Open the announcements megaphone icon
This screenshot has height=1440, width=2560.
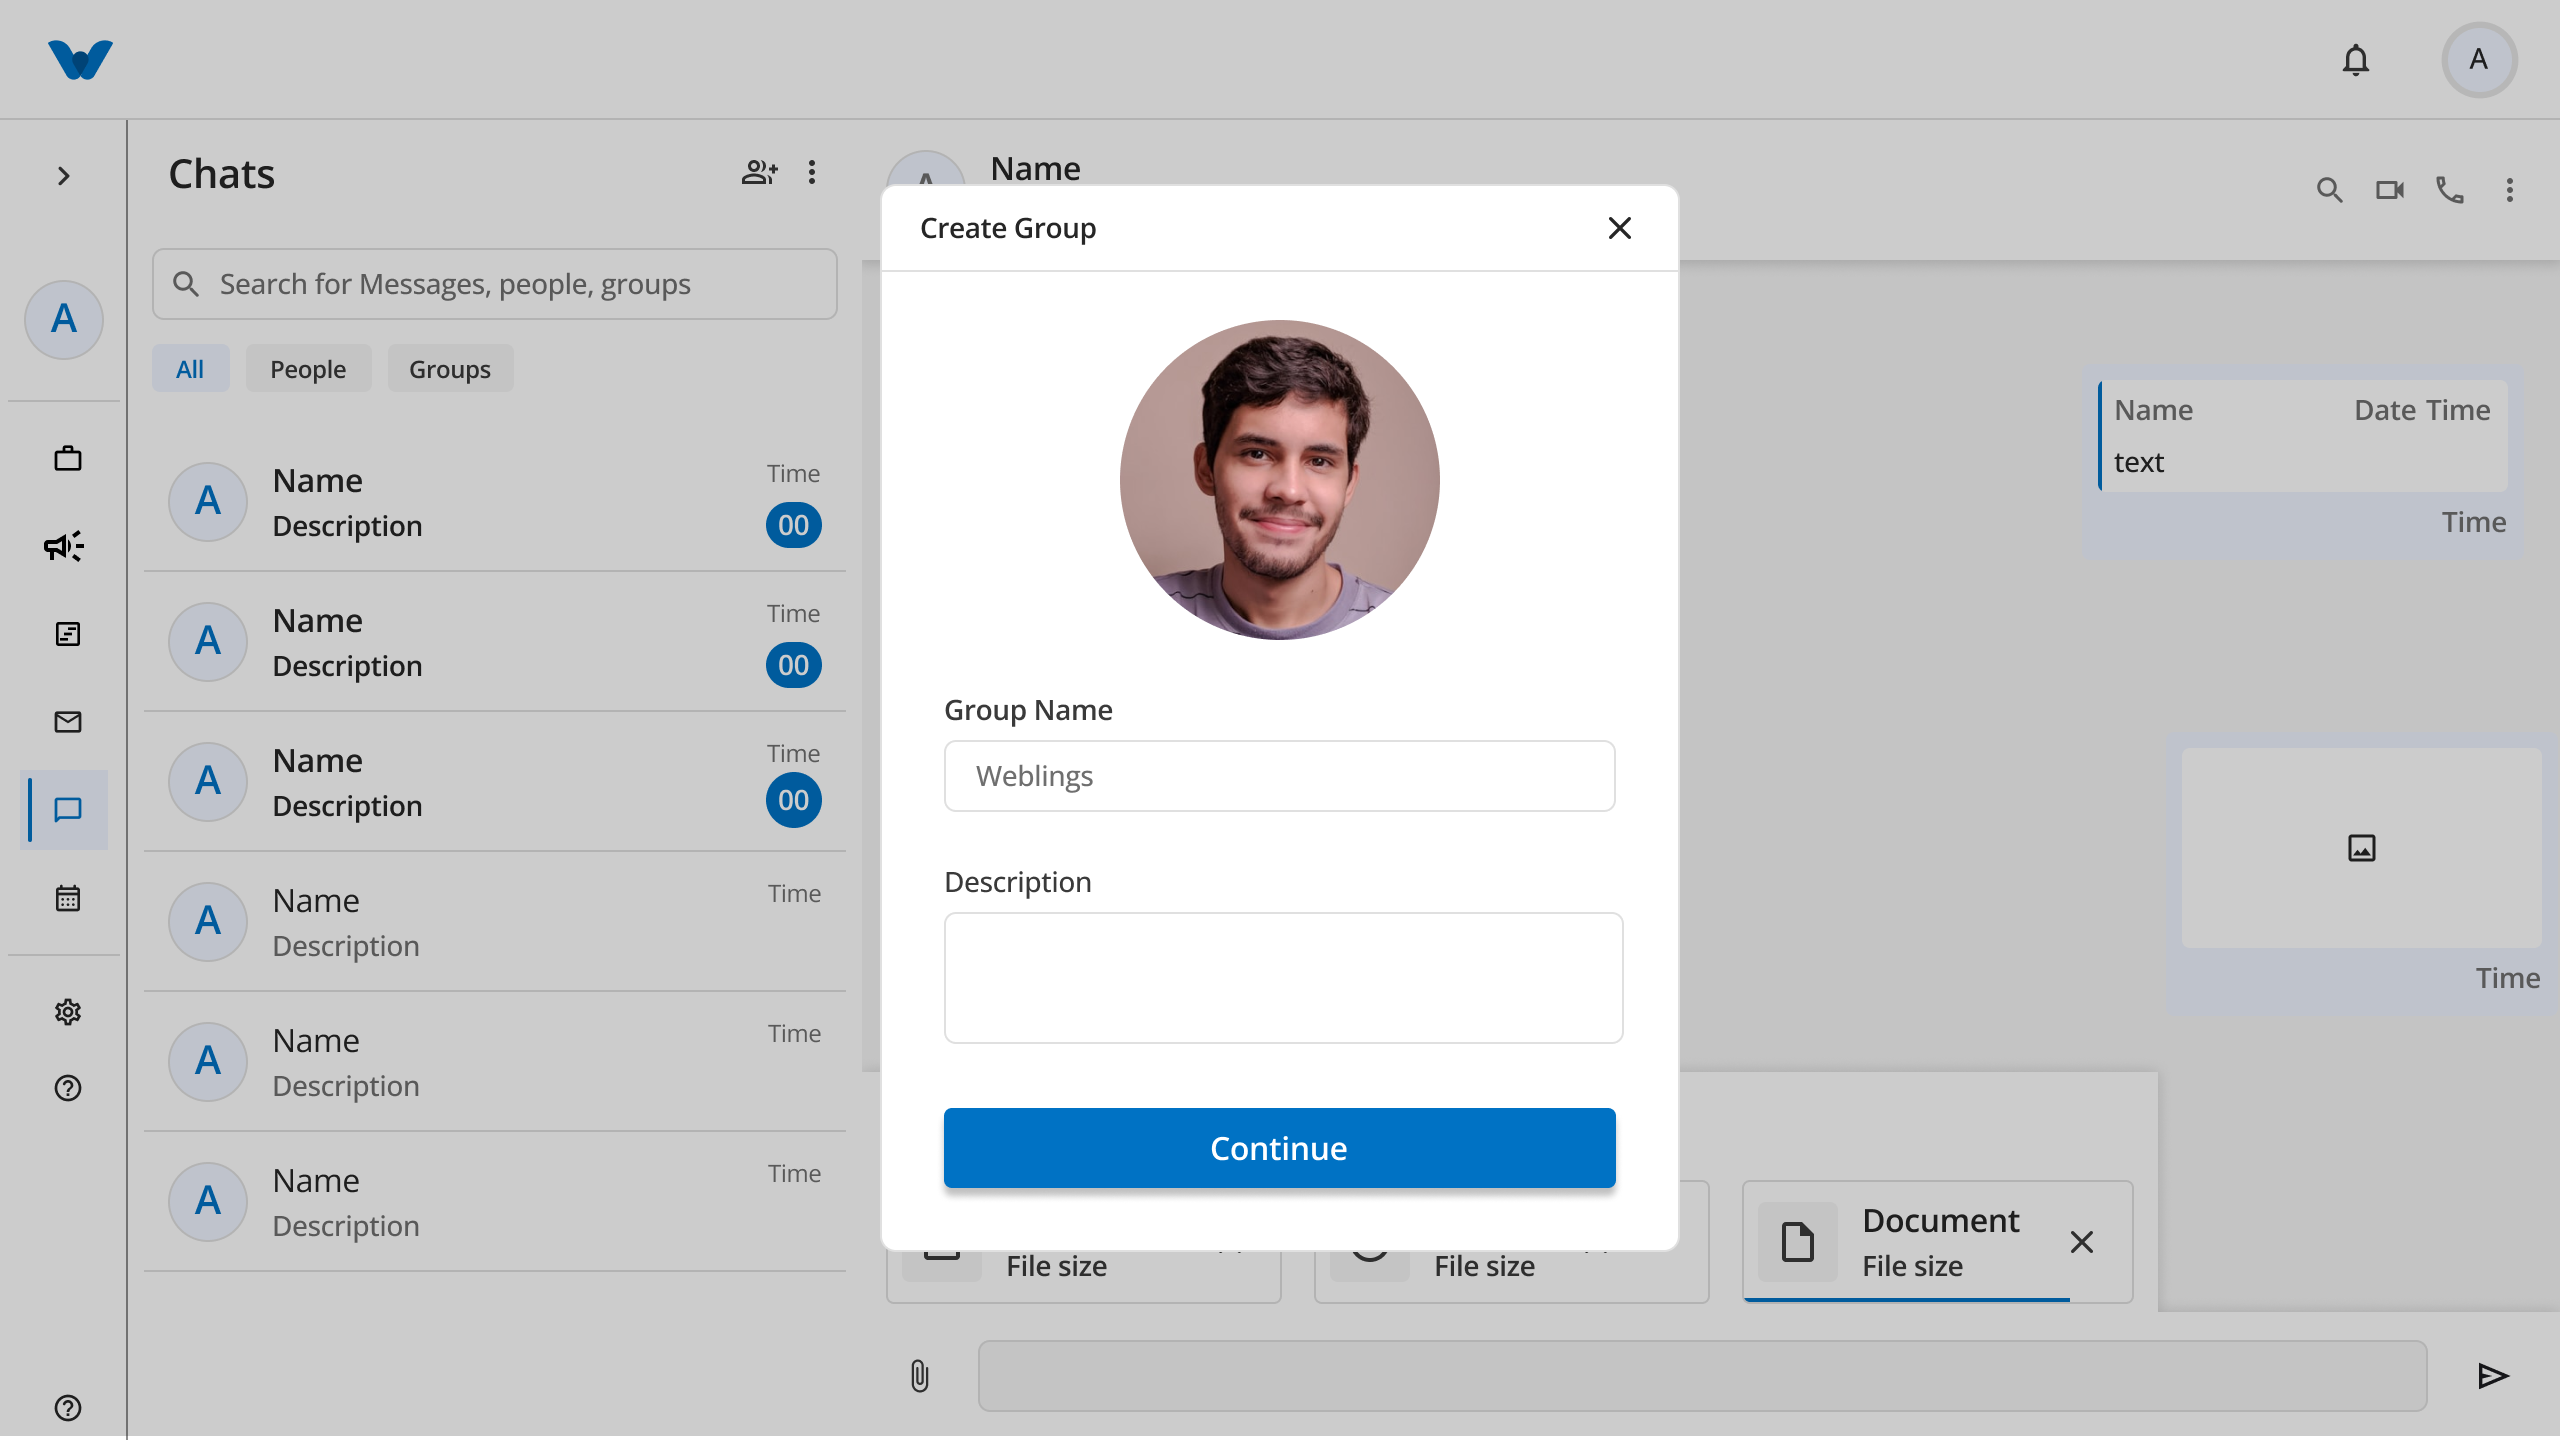tap(64, 546)
